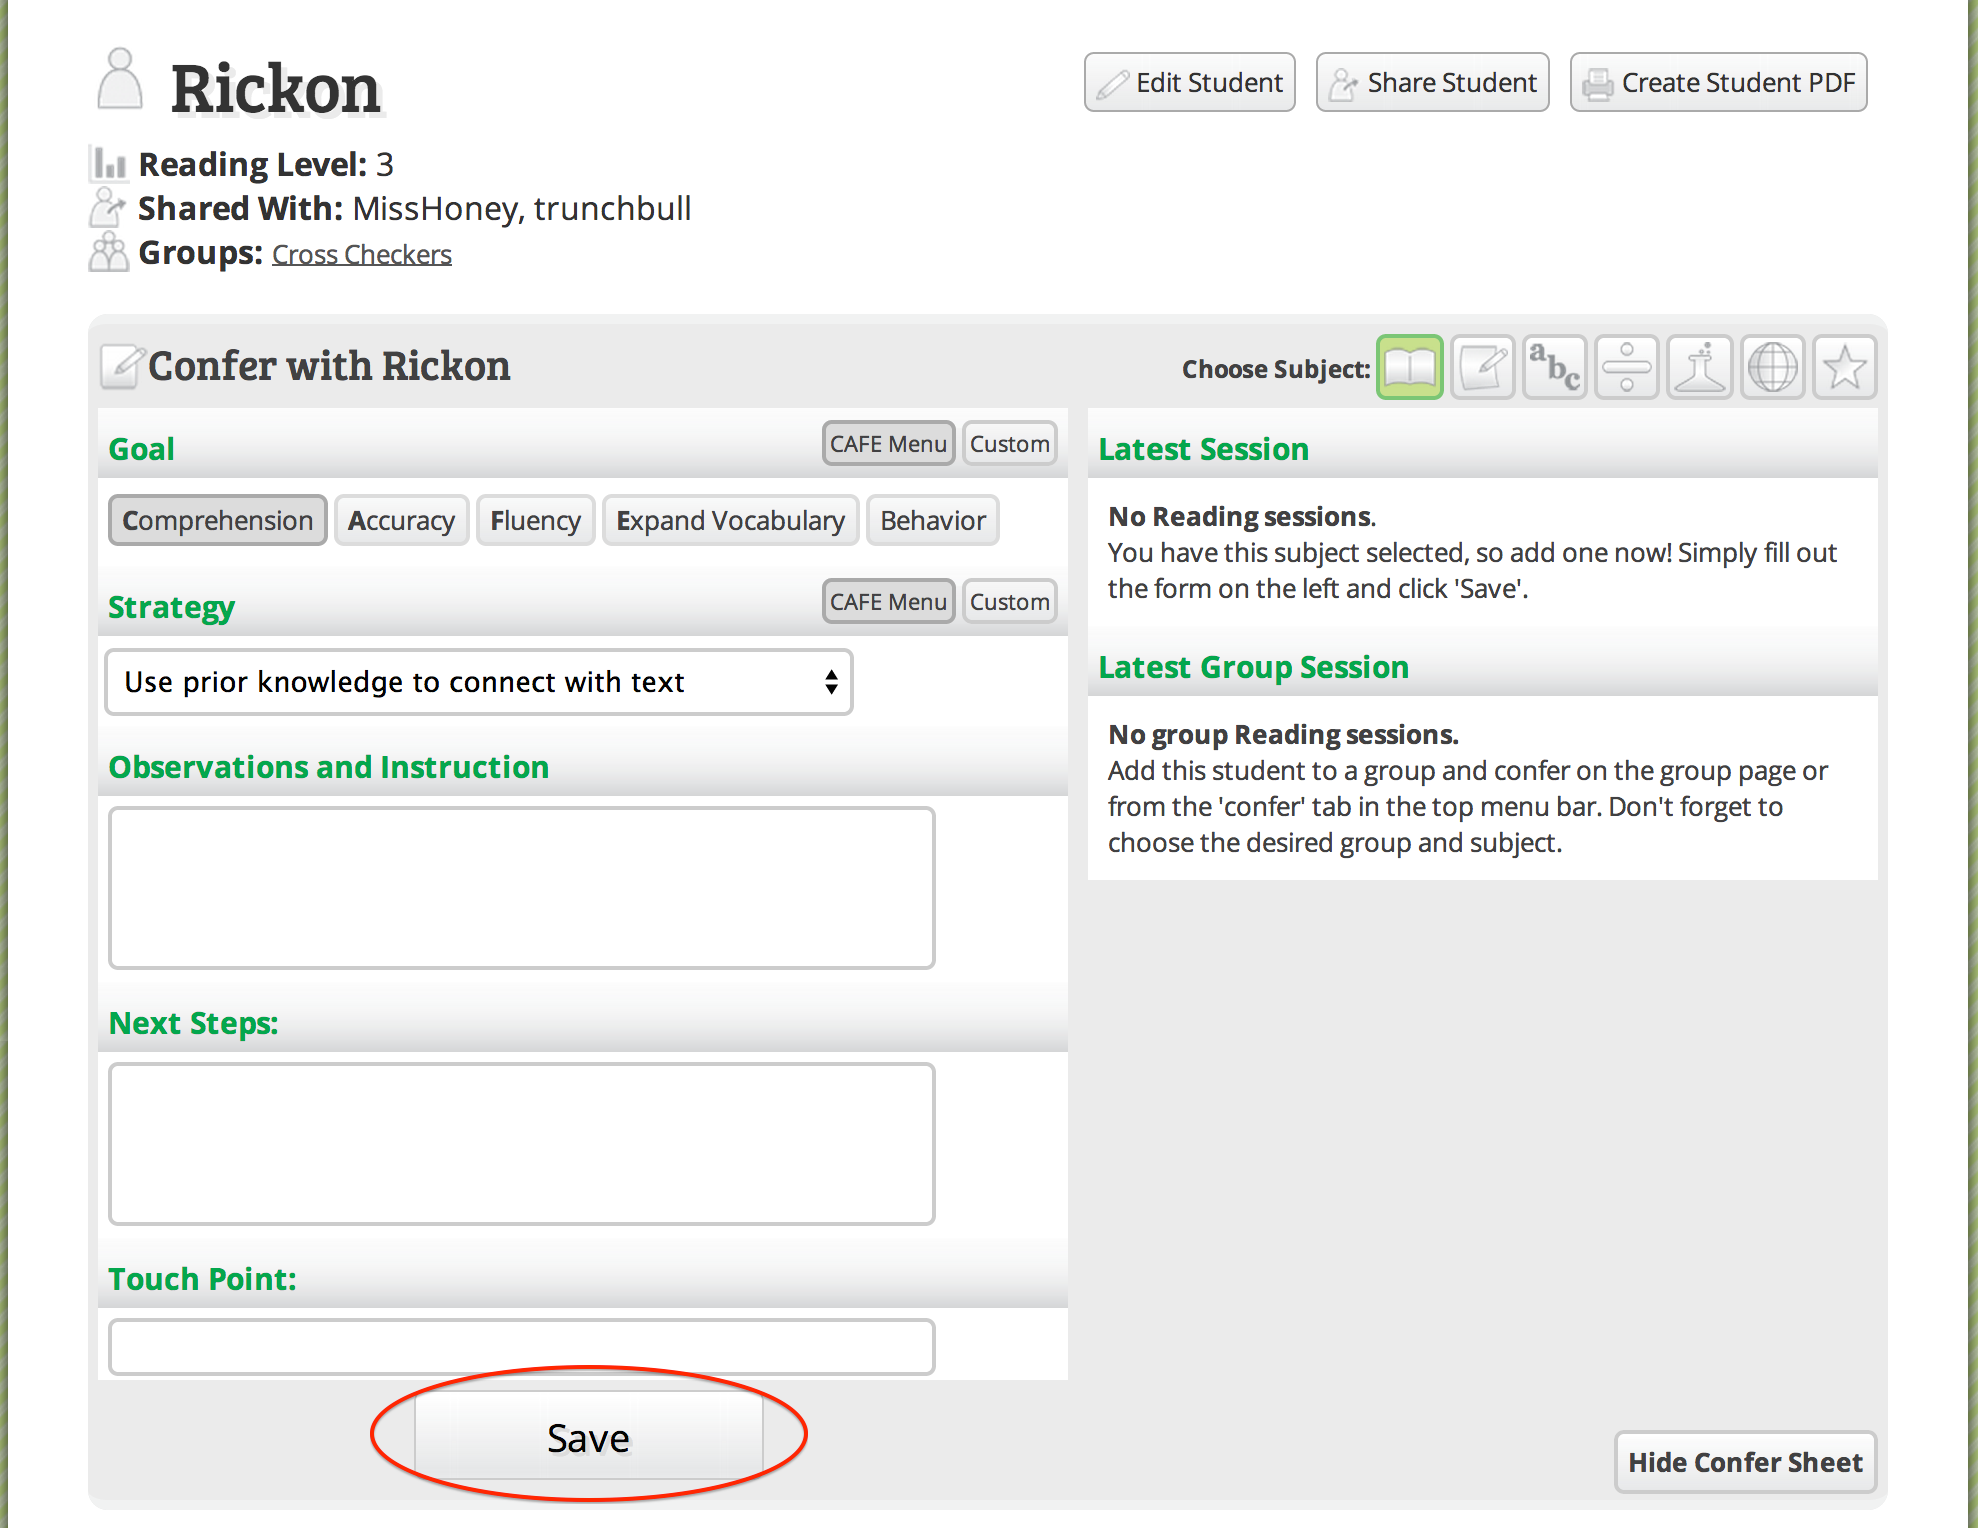Click Create Student PDF
The image size is (1978, 1528).
1718,82
